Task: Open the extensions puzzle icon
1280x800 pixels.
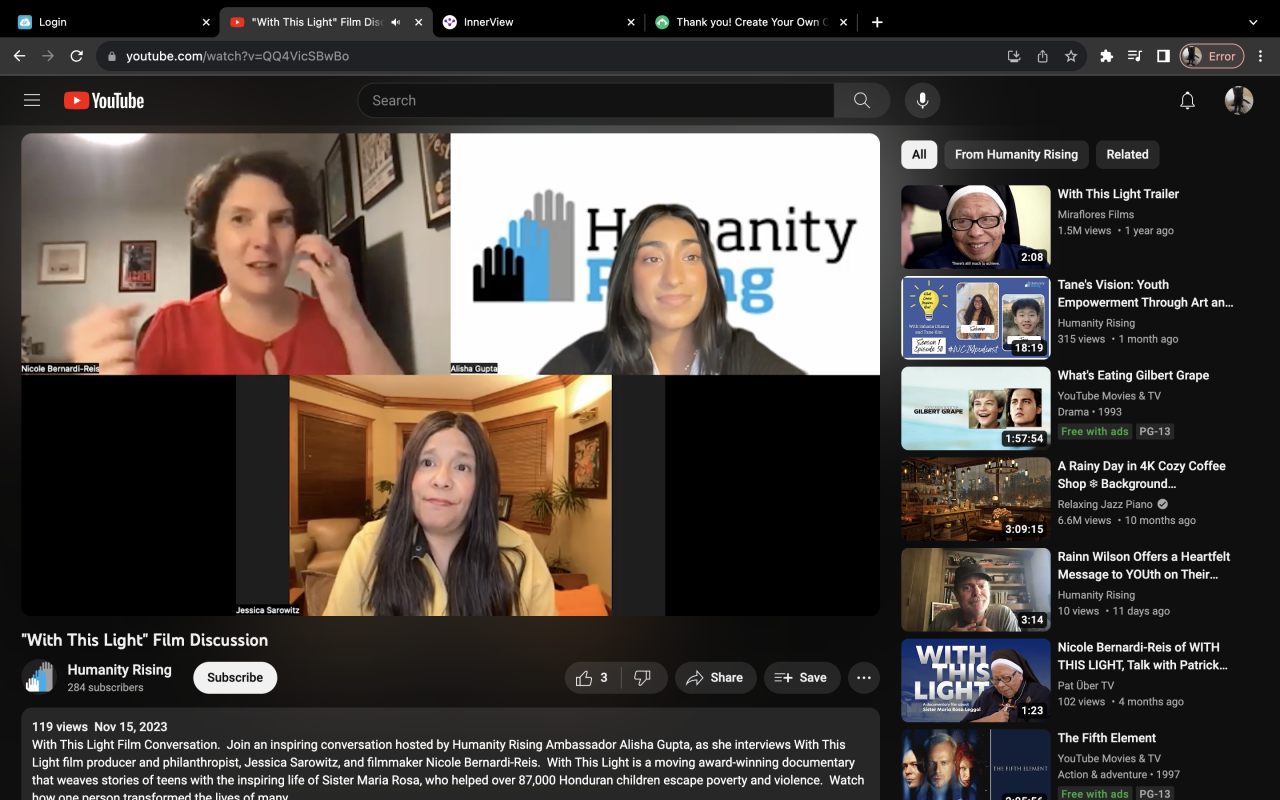Action: pyautogui.click(x=1106, y=56)
